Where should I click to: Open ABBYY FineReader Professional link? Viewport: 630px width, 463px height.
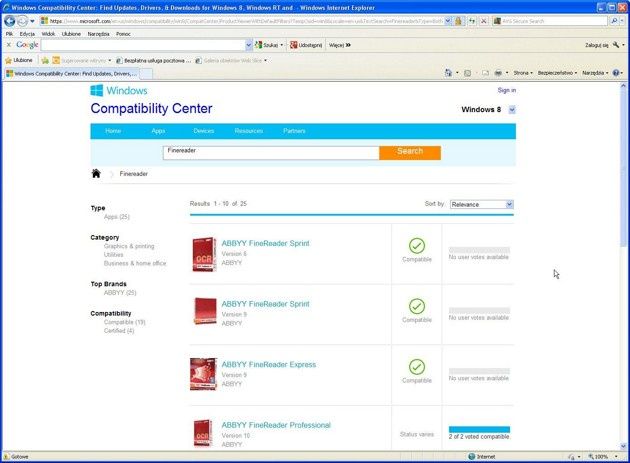pyautogui.click(x=276, y=425)
